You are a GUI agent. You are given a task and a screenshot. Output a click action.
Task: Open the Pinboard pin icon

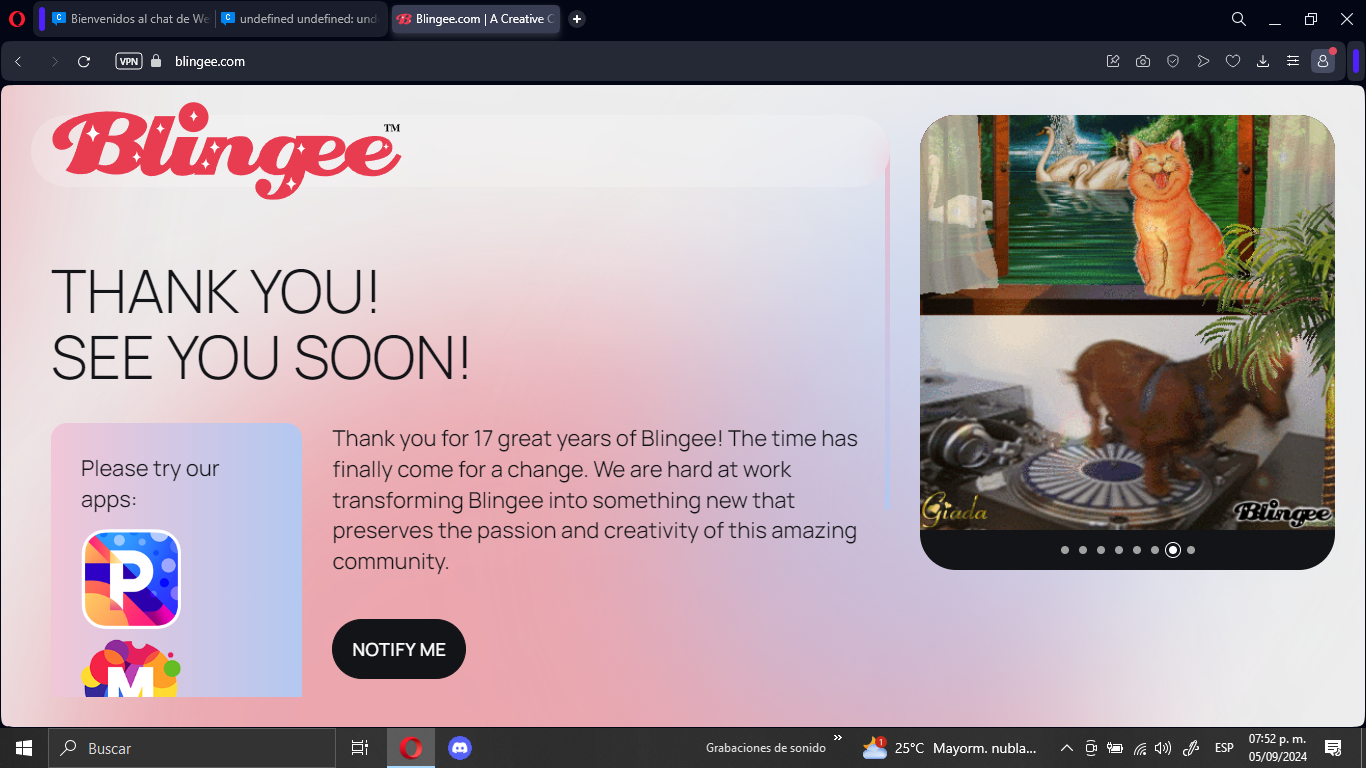click(x=1113, y=61)
